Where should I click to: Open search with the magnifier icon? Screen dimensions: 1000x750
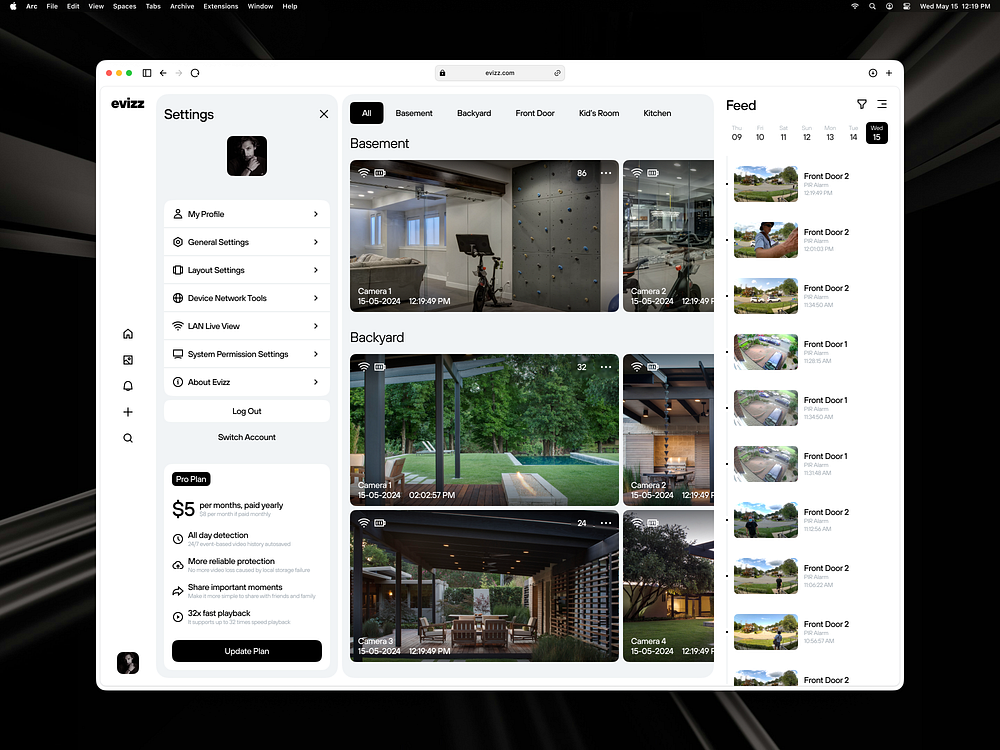[x=128, y=437]
